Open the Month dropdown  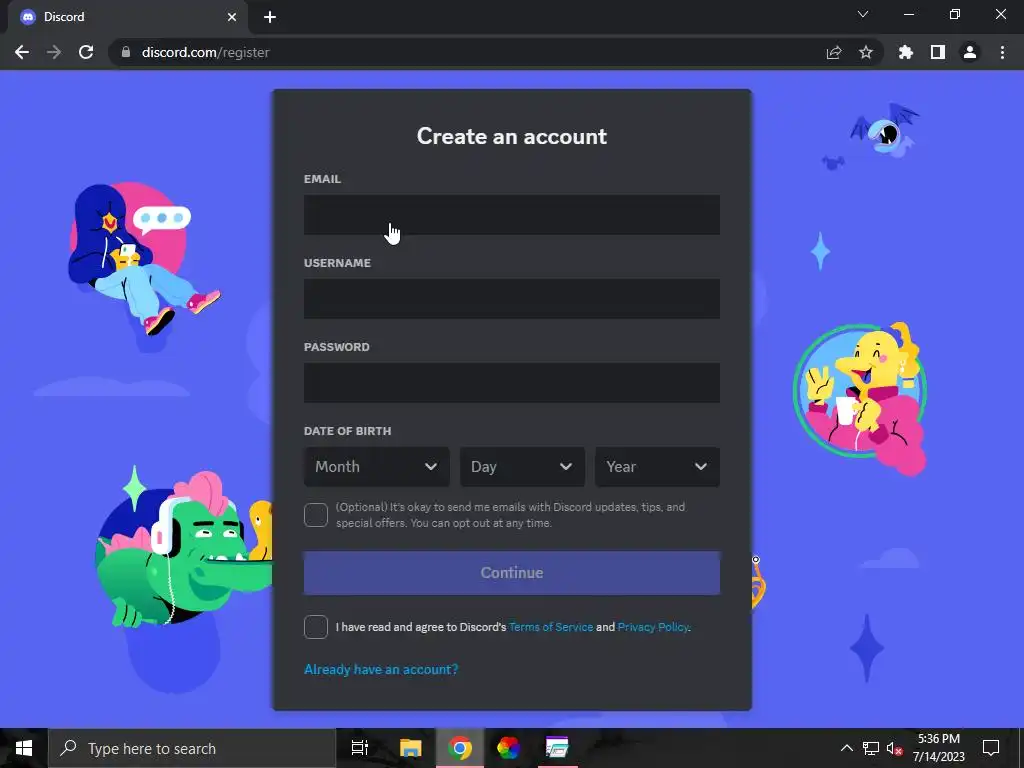tap(376, 467)
